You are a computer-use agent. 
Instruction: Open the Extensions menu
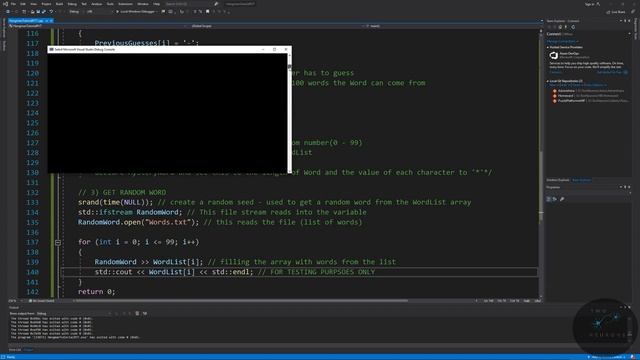pos(125,4)
